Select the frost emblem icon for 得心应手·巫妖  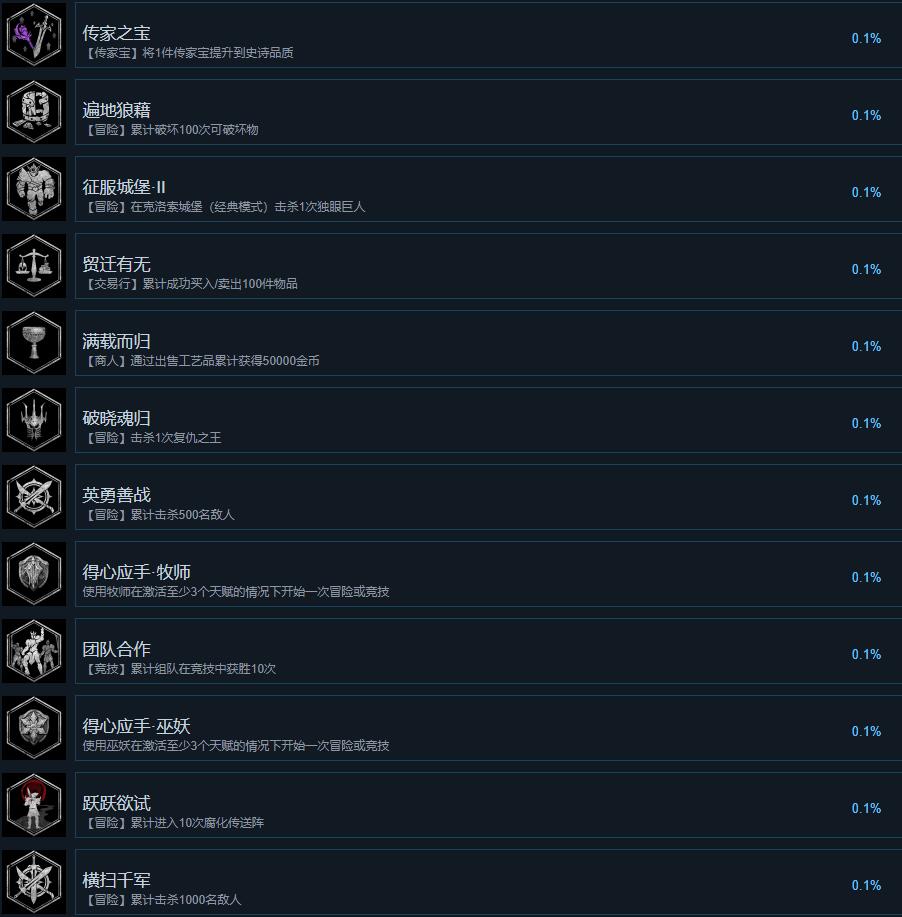34,728
